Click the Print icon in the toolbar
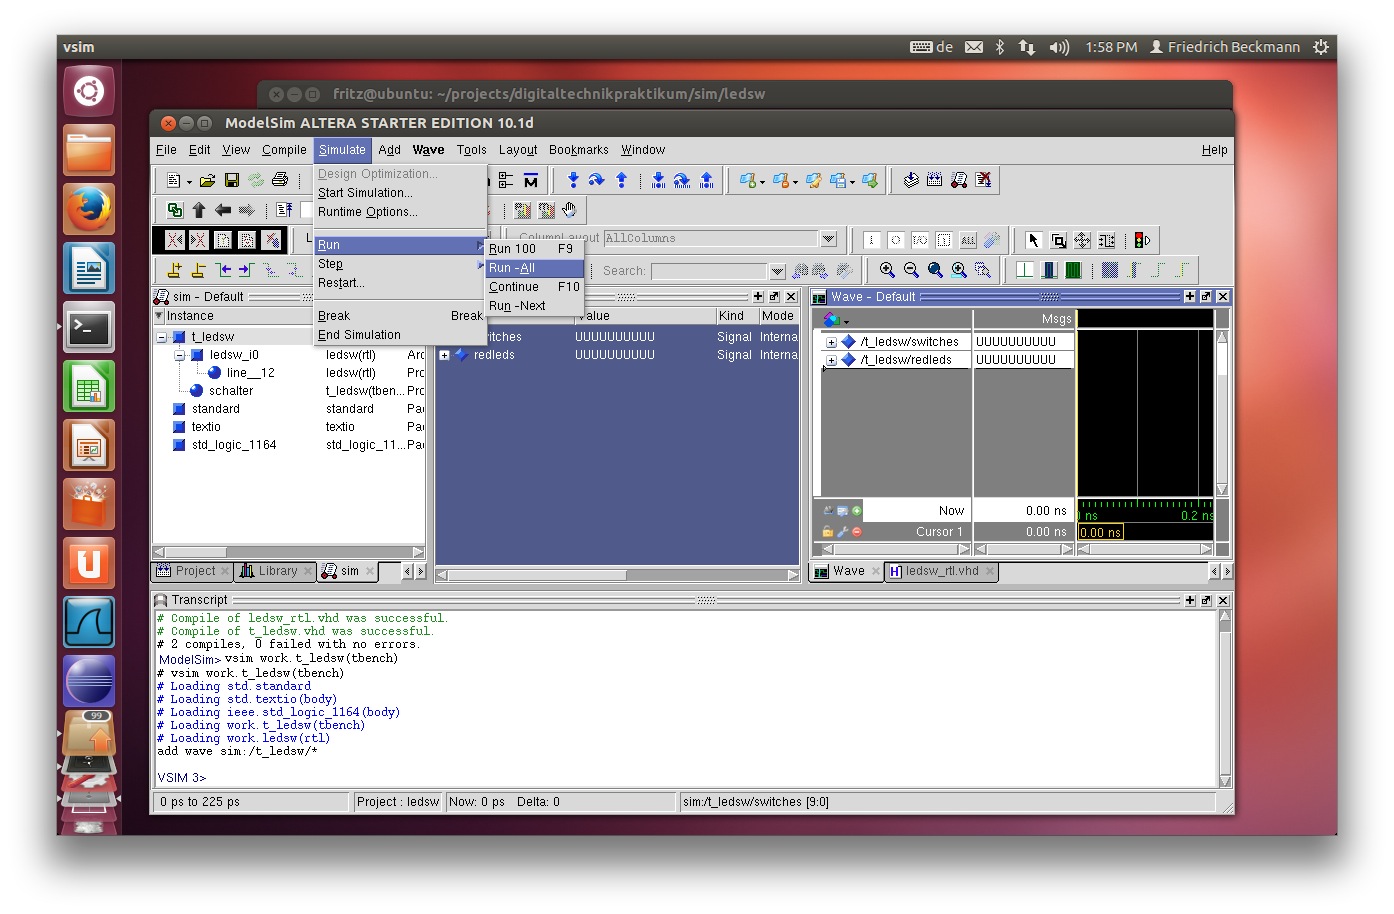This screenshot has width=1394, height=914. click(x=280, y=180)
